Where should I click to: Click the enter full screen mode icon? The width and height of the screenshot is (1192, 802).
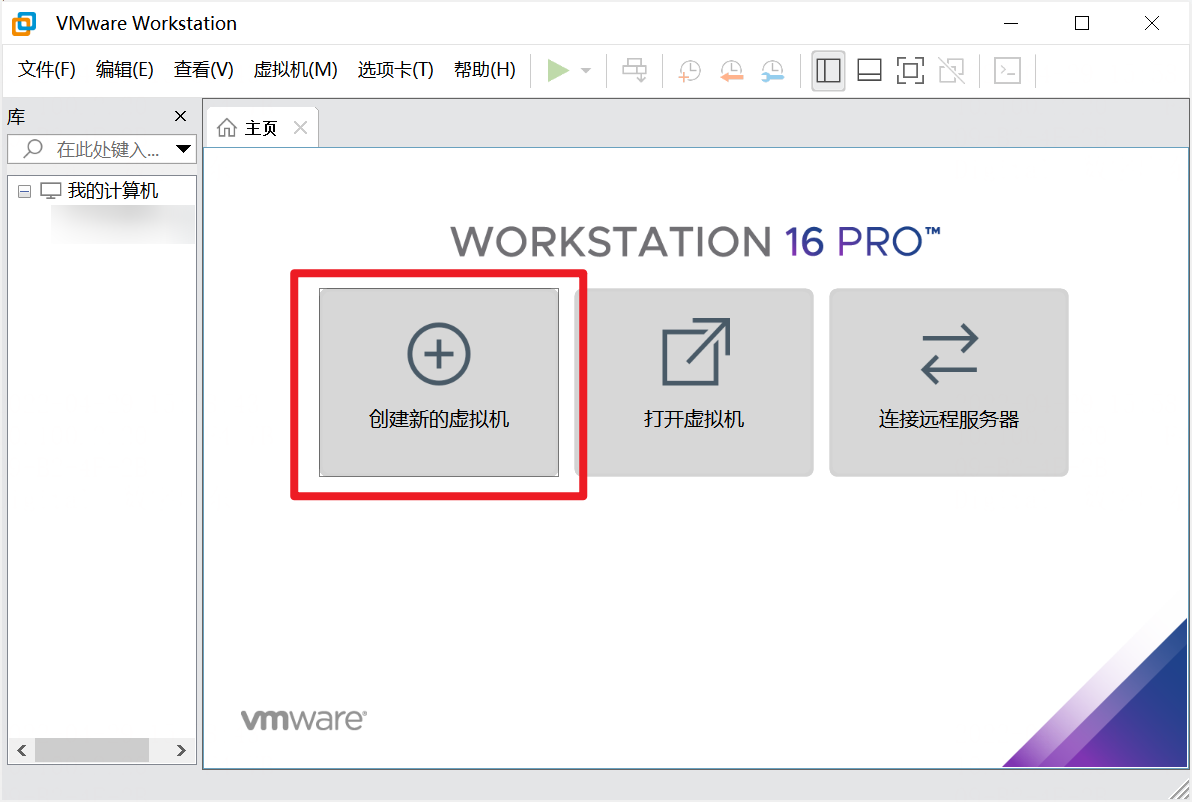point(910,71)
